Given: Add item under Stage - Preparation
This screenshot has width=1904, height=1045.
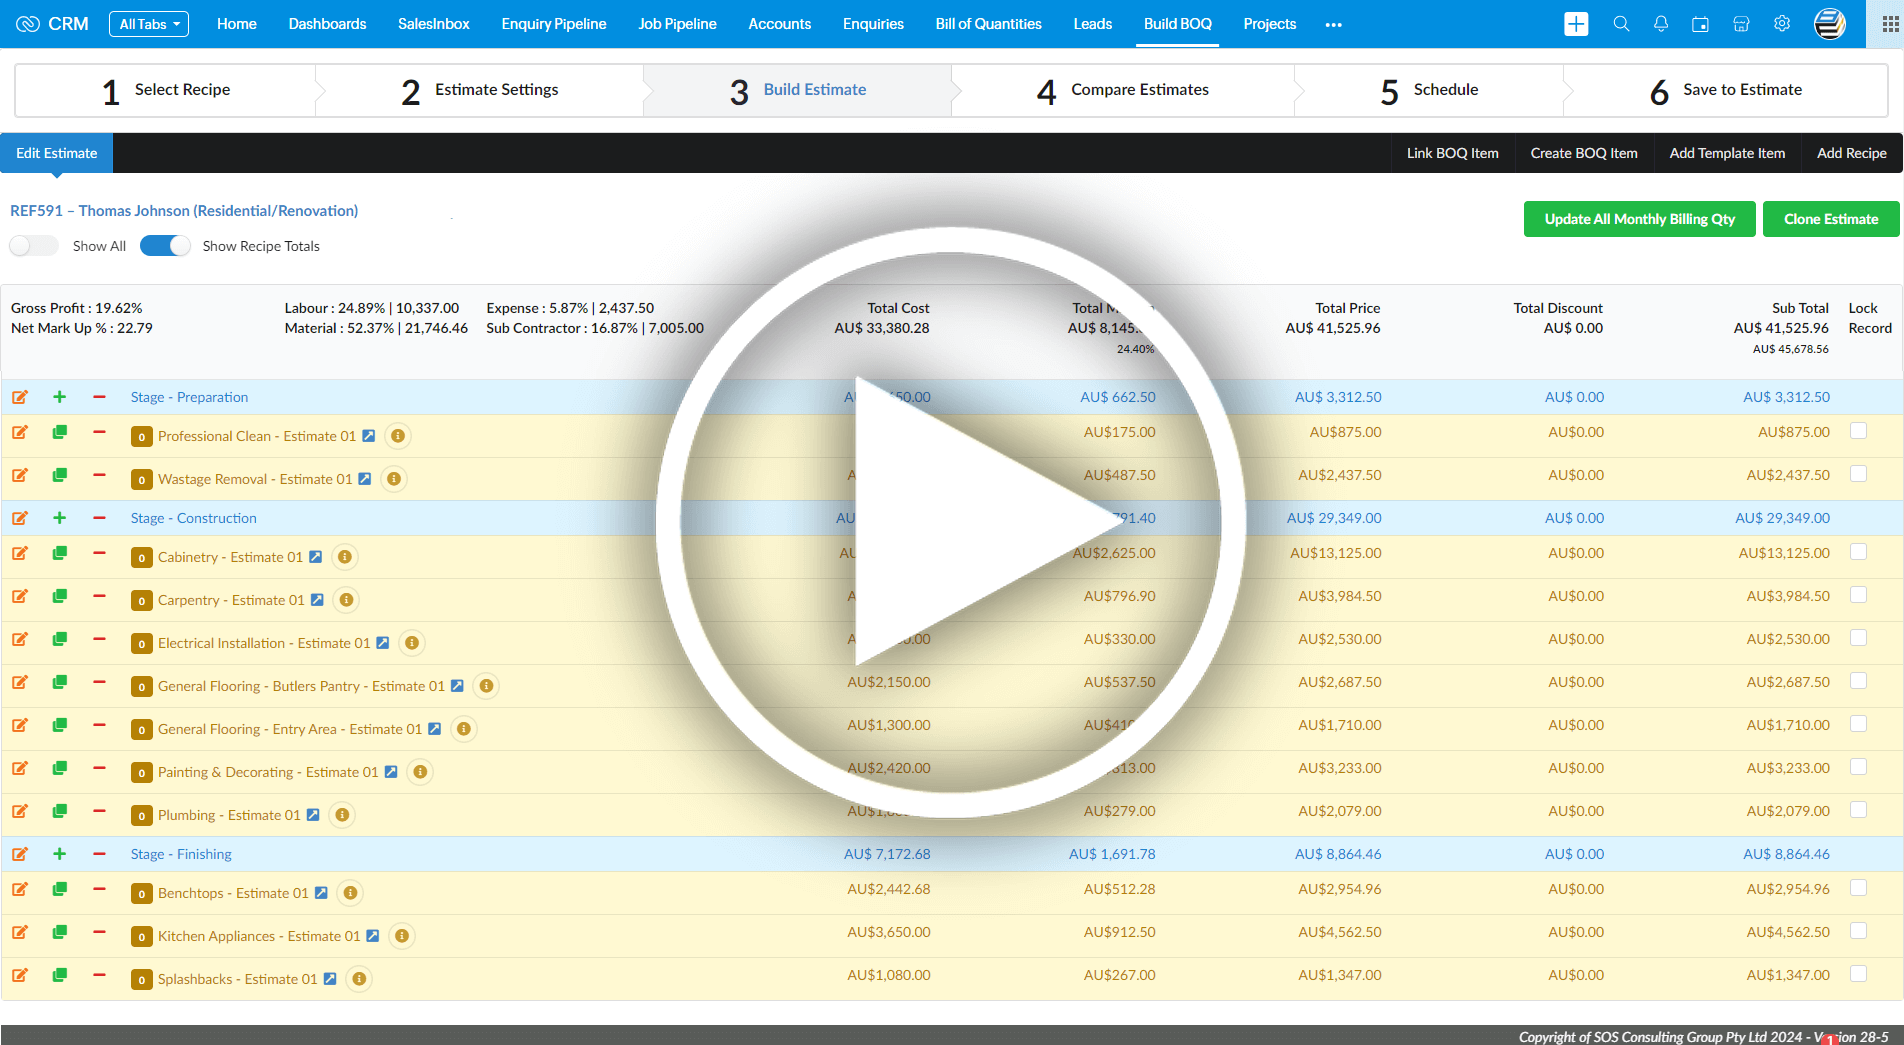Looking at the screenshot, I should [x=60, y=397].
